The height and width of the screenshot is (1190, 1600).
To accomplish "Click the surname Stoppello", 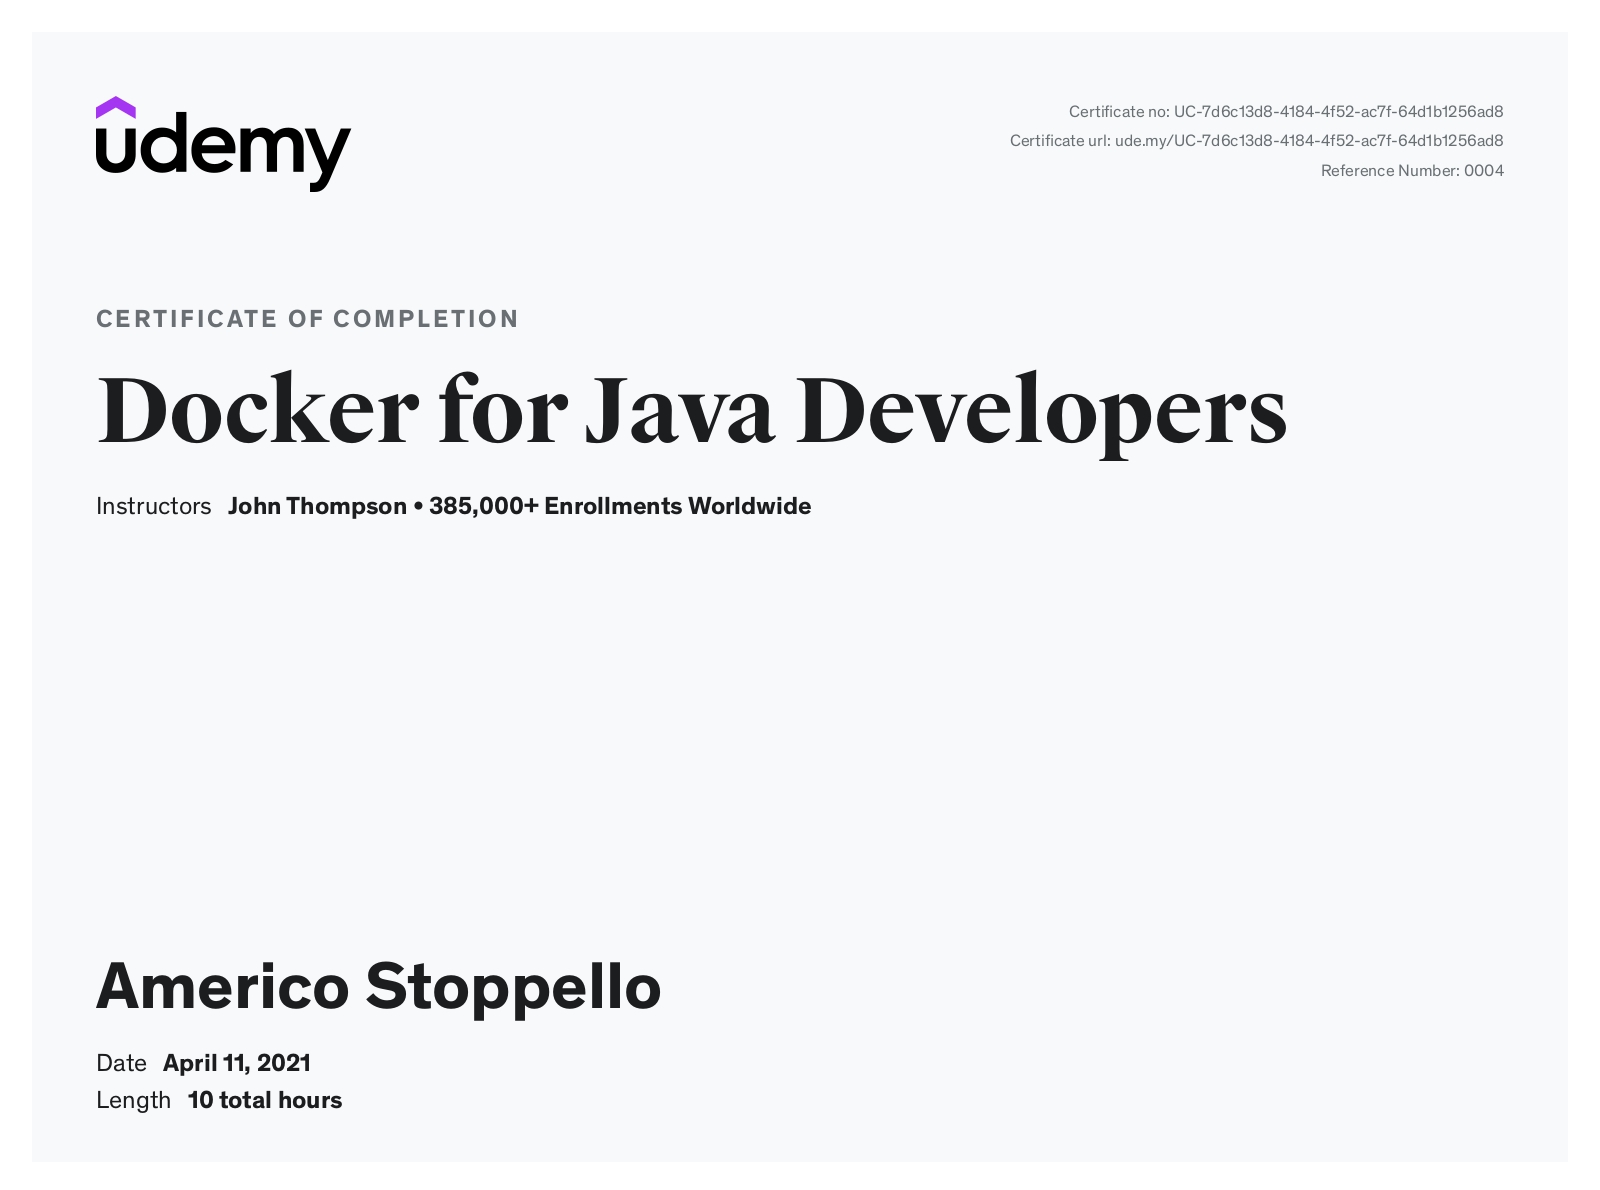I will [513, 987].
